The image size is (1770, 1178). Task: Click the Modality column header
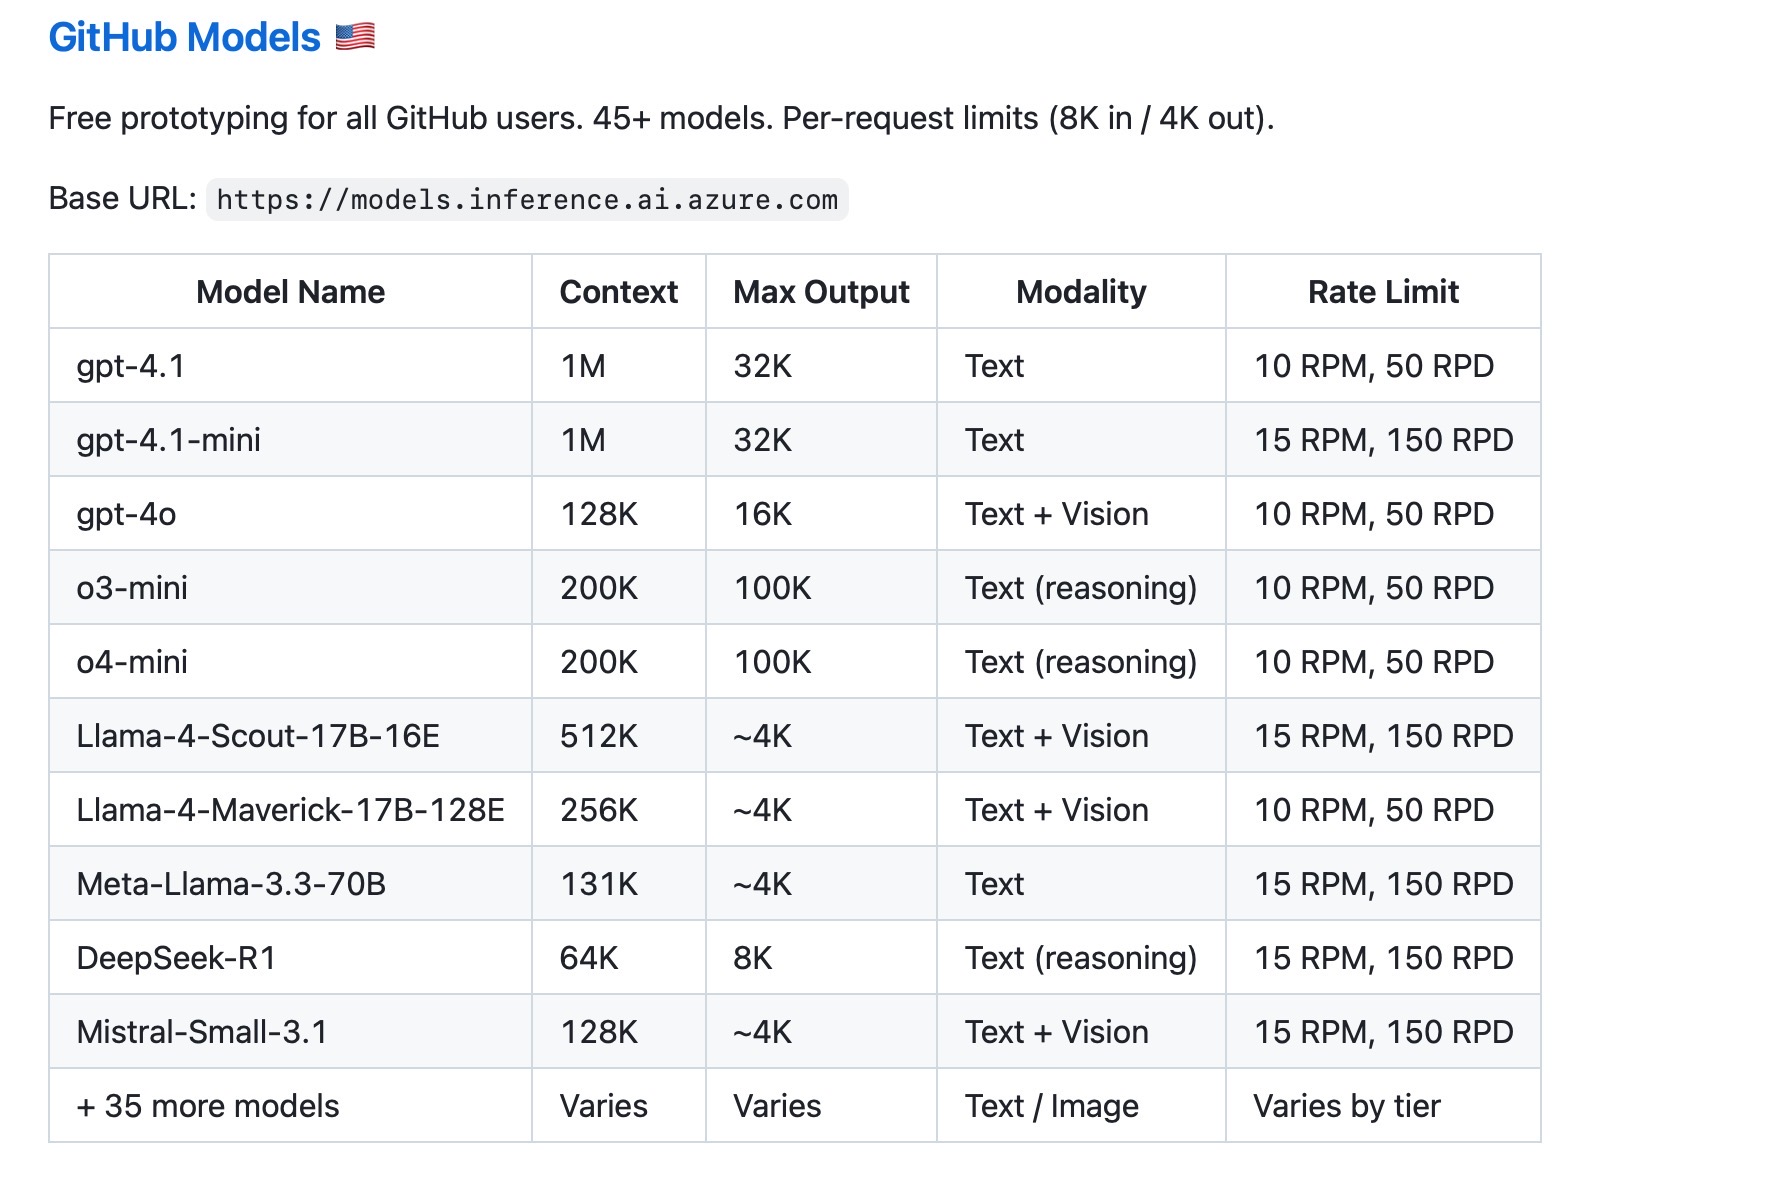pos(1081,292)
